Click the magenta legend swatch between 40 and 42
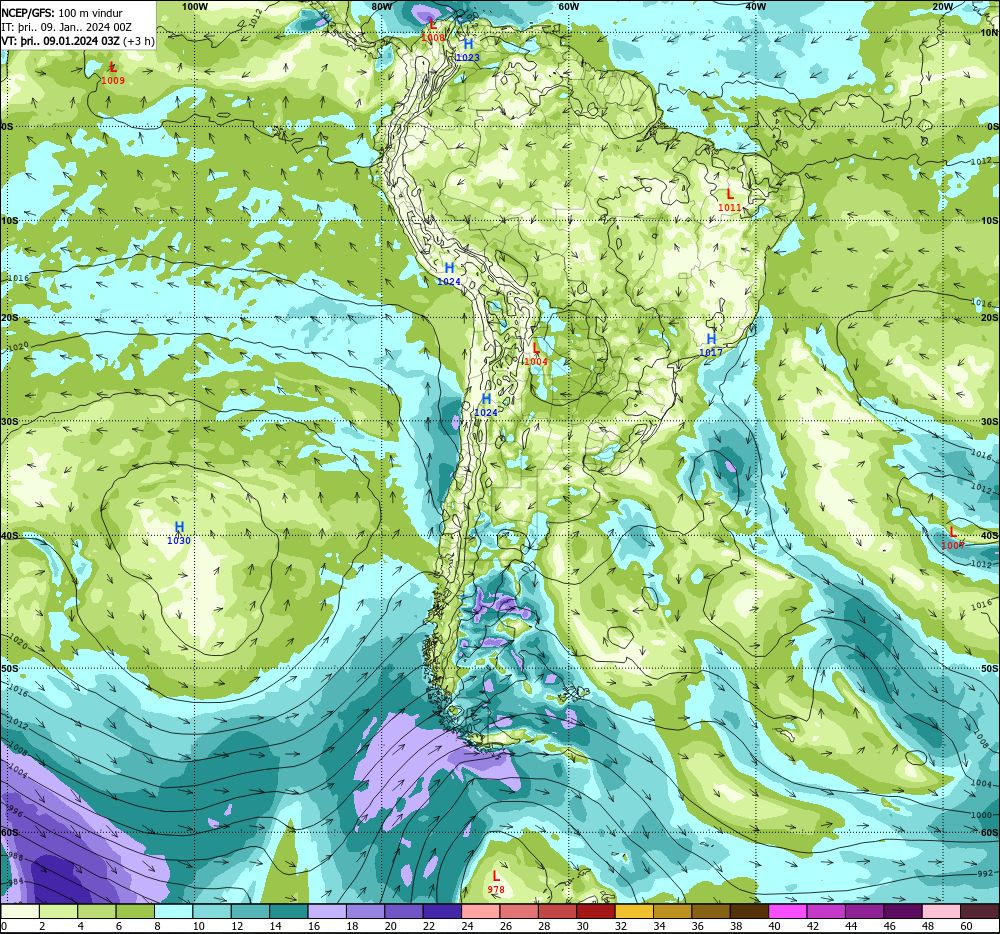 pos(788,911)
